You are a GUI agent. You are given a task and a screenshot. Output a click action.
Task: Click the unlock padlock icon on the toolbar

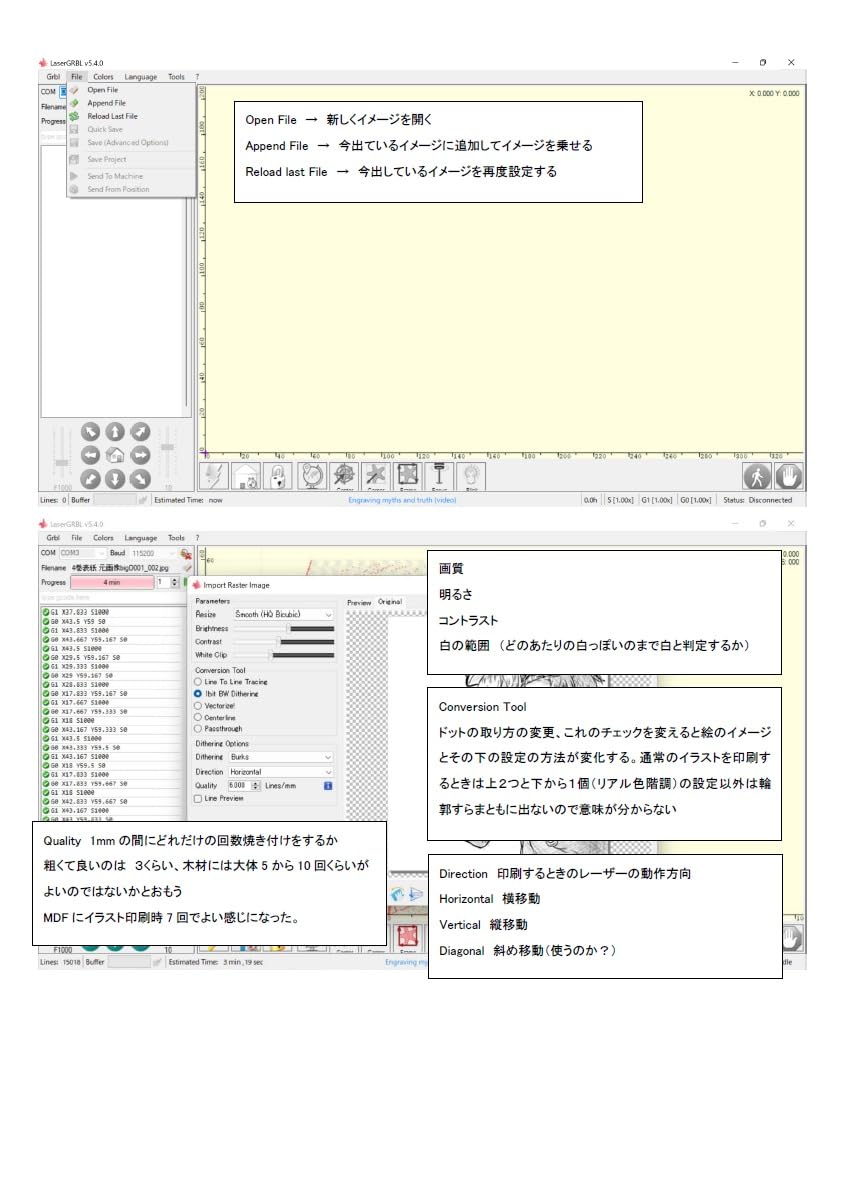[x=276, y=477]
